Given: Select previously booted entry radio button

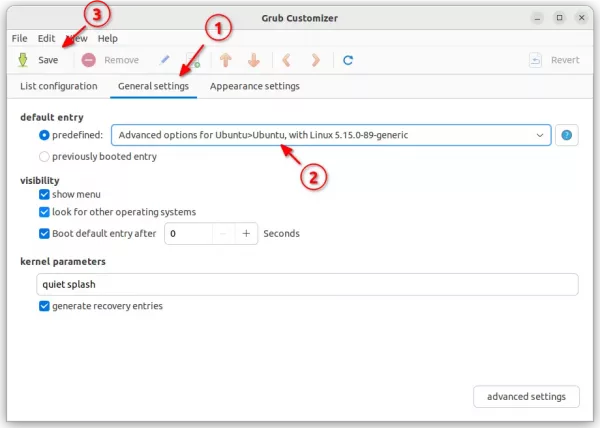Looking at the screenshot, I should 44,156.
